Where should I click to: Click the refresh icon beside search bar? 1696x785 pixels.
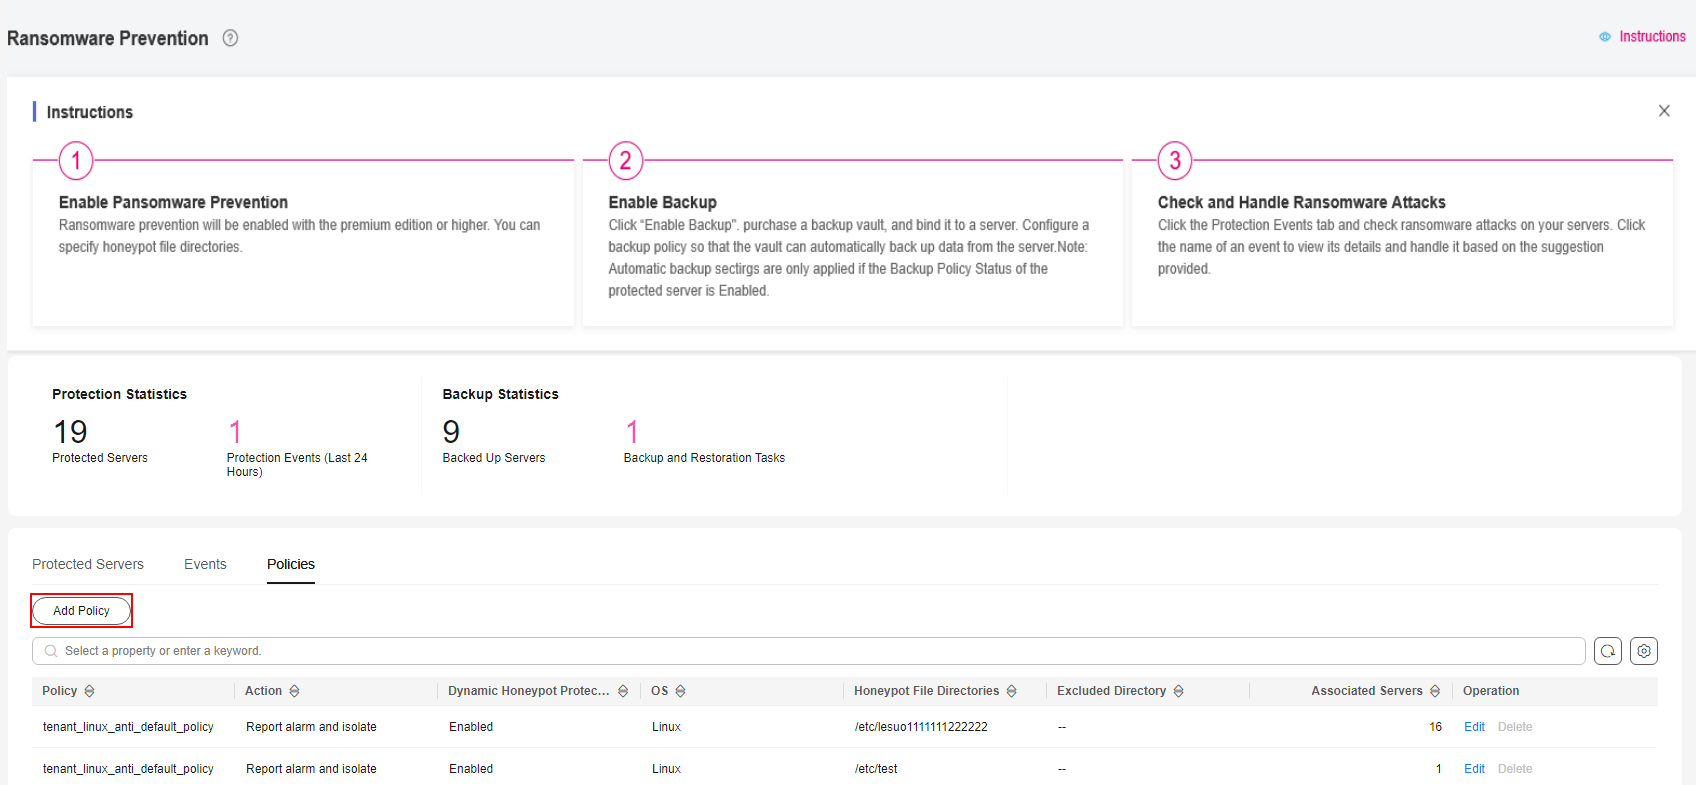tap(1608, 651)
